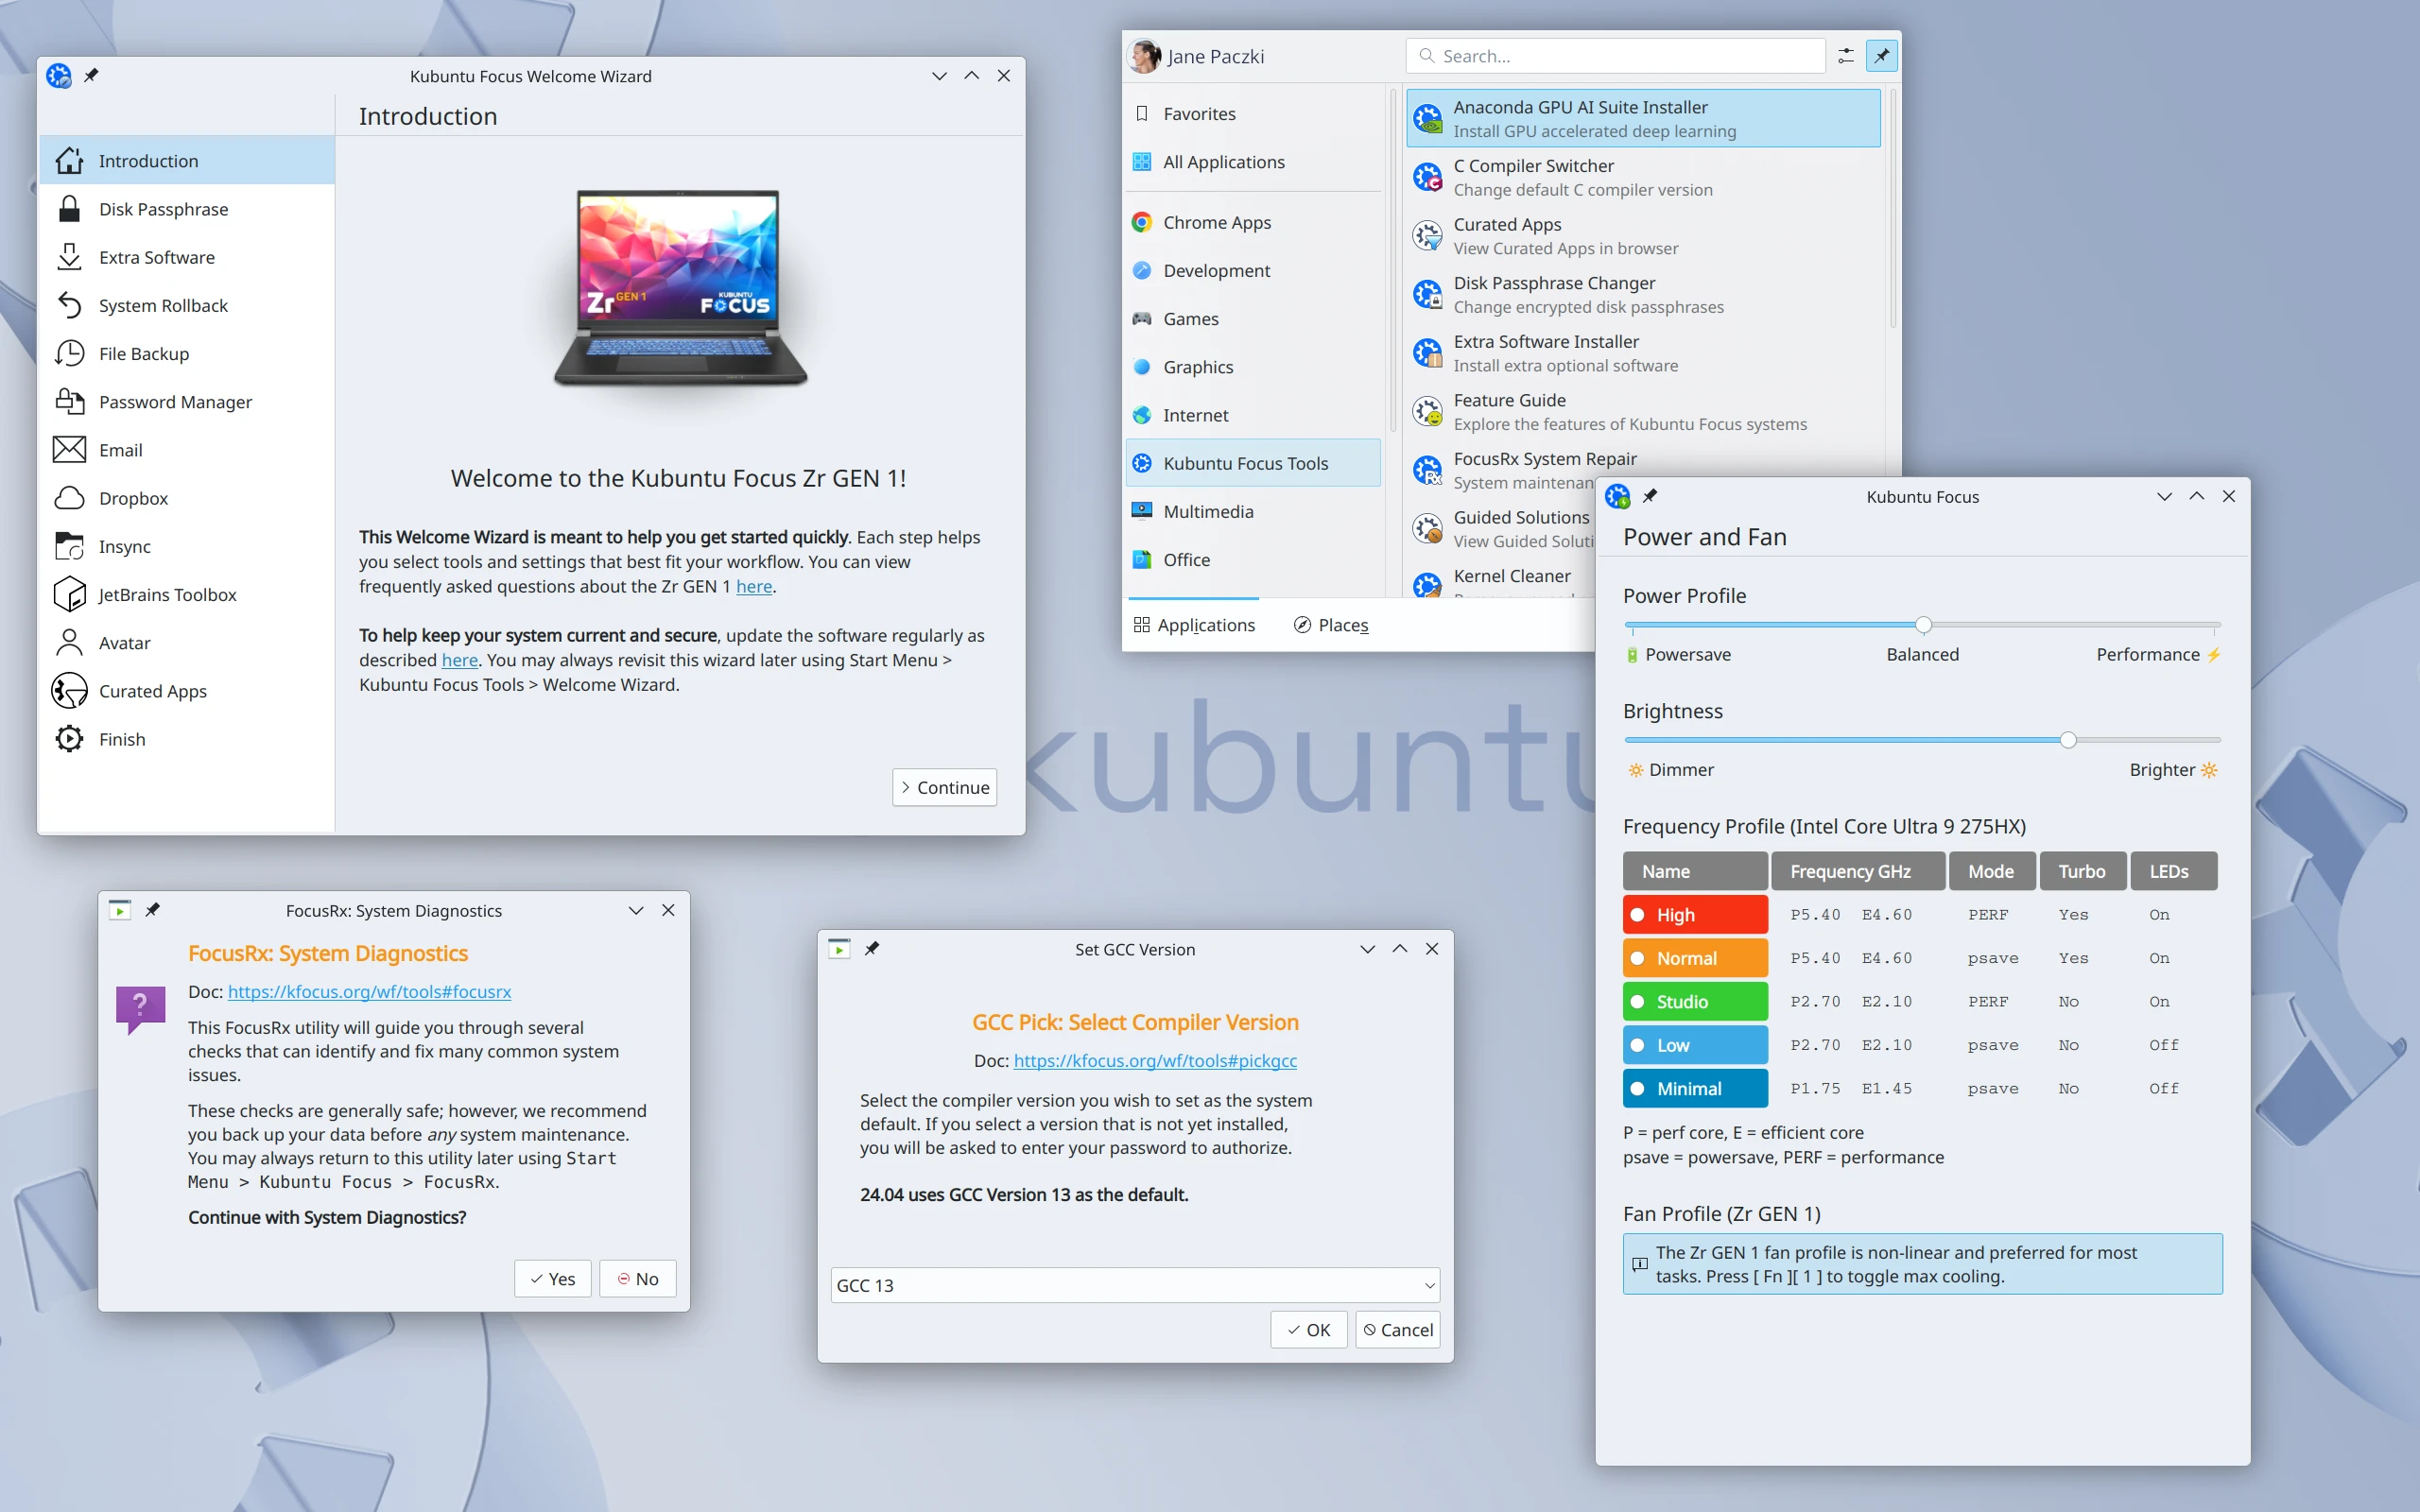Select File Backup clock icon

tap(69, 353)
